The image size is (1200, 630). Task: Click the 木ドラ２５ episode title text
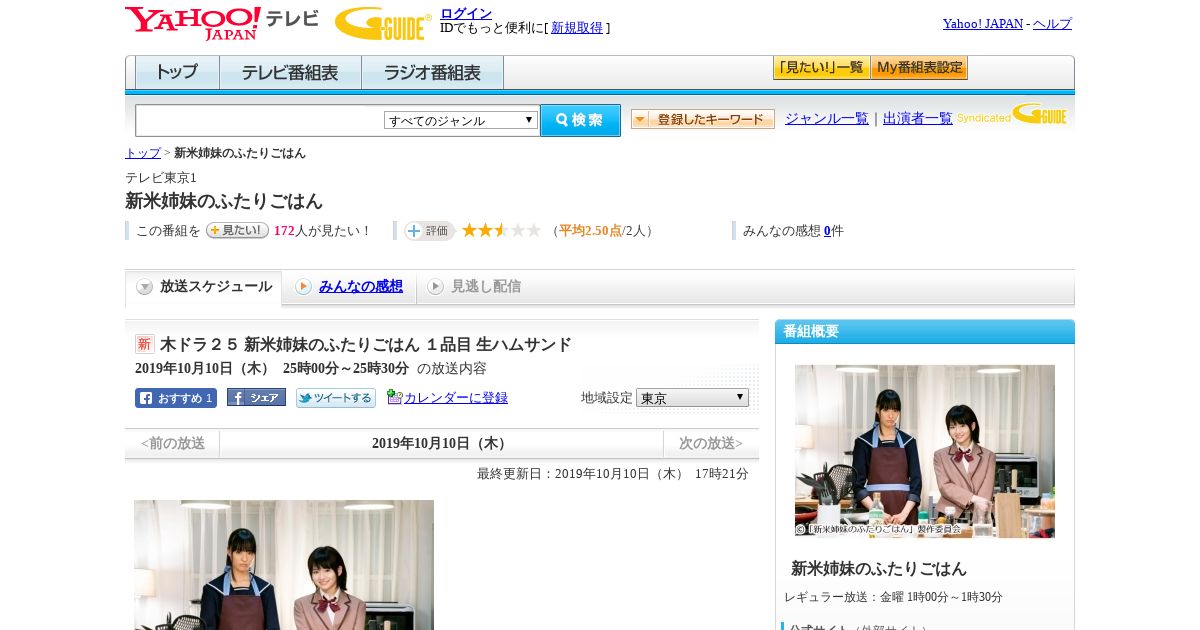(365, 344)
